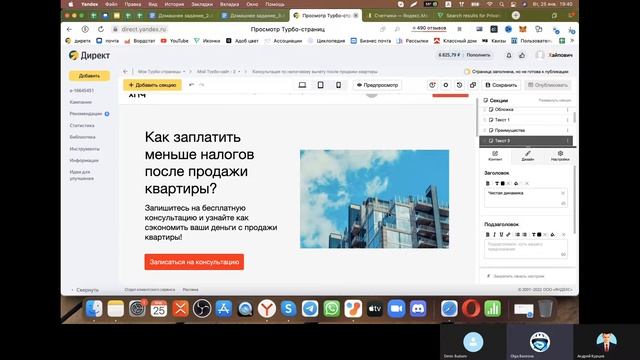Click the Предпросмотр button
Viewport: 640px width, 360px height.
pyautogui.click(x=378, y=85)
